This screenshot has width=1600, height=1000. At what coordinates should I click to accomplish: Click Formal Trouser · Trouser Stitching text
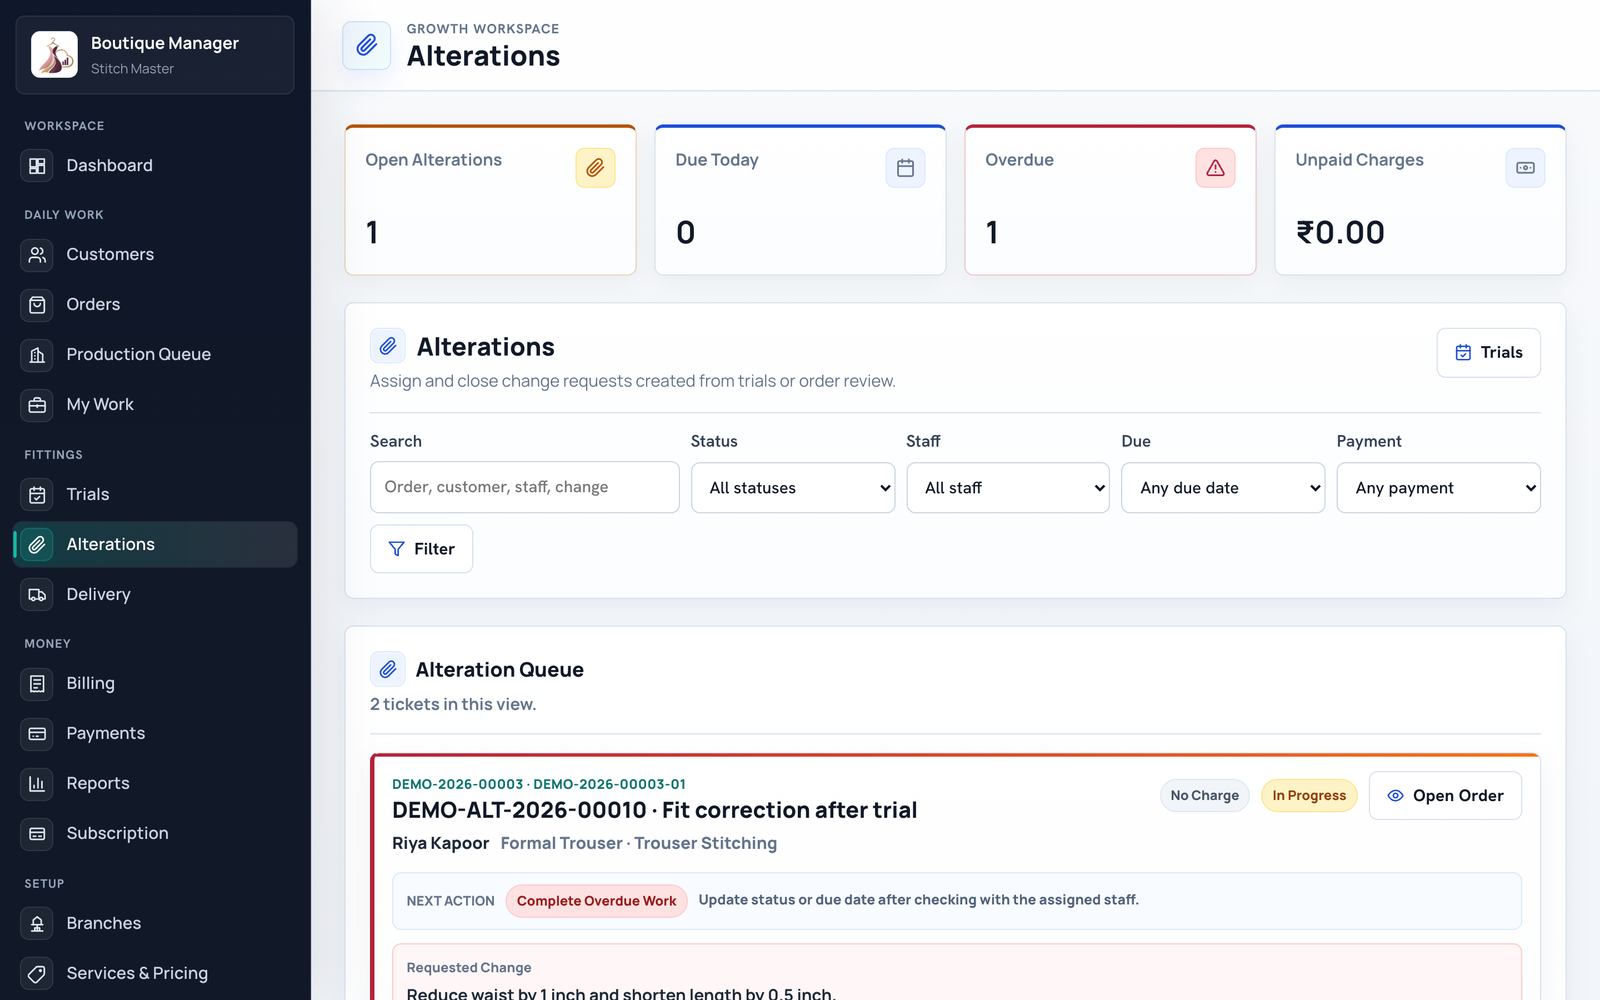(x=639, y=843)
